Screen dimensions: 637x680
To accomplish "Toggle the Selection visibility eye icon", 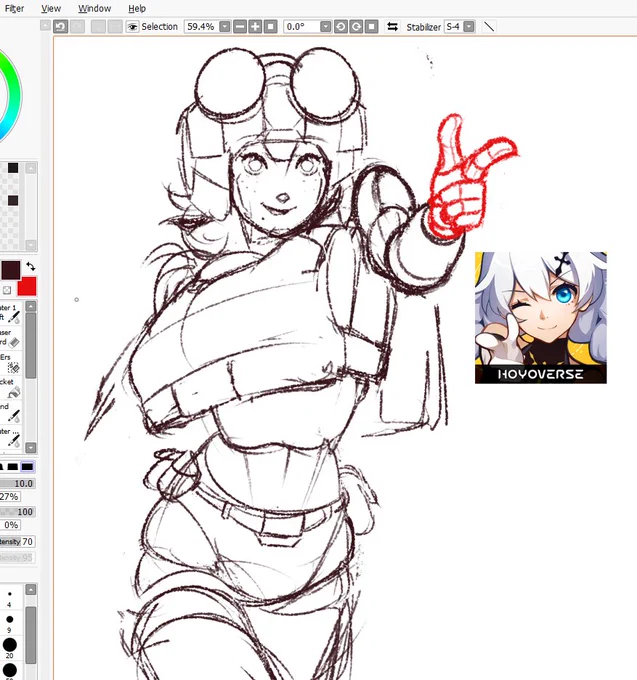I will (x=132, y=27).
